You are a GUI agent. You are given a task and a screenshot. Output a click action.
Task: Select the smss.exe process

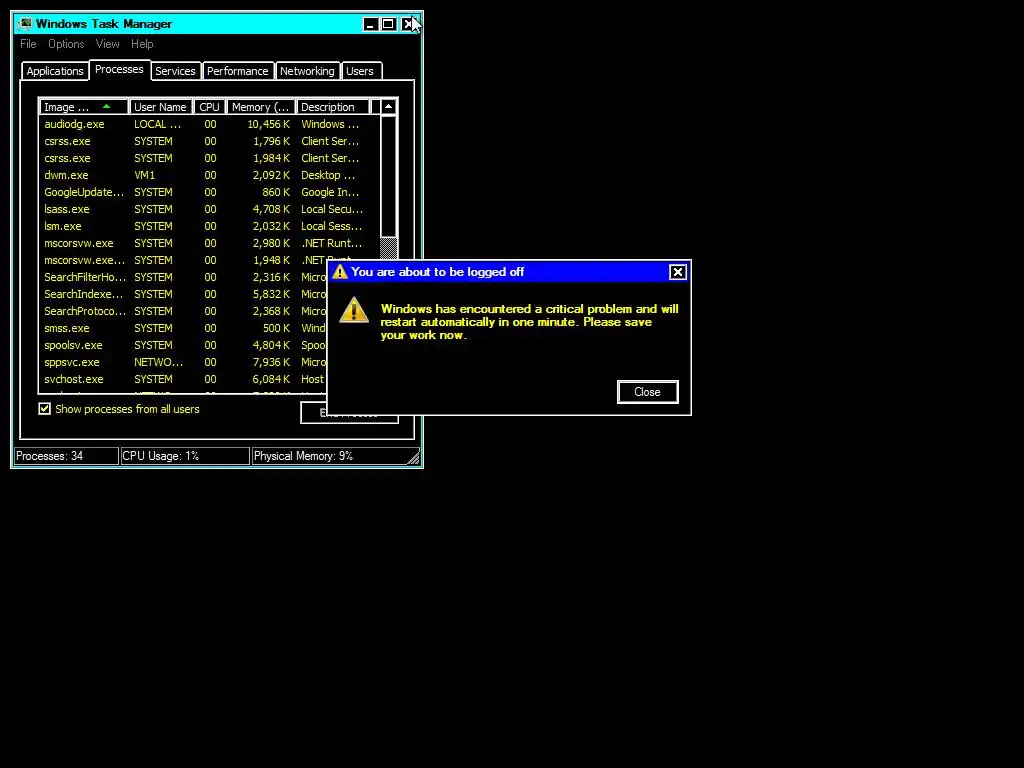[x=183, y=328]
